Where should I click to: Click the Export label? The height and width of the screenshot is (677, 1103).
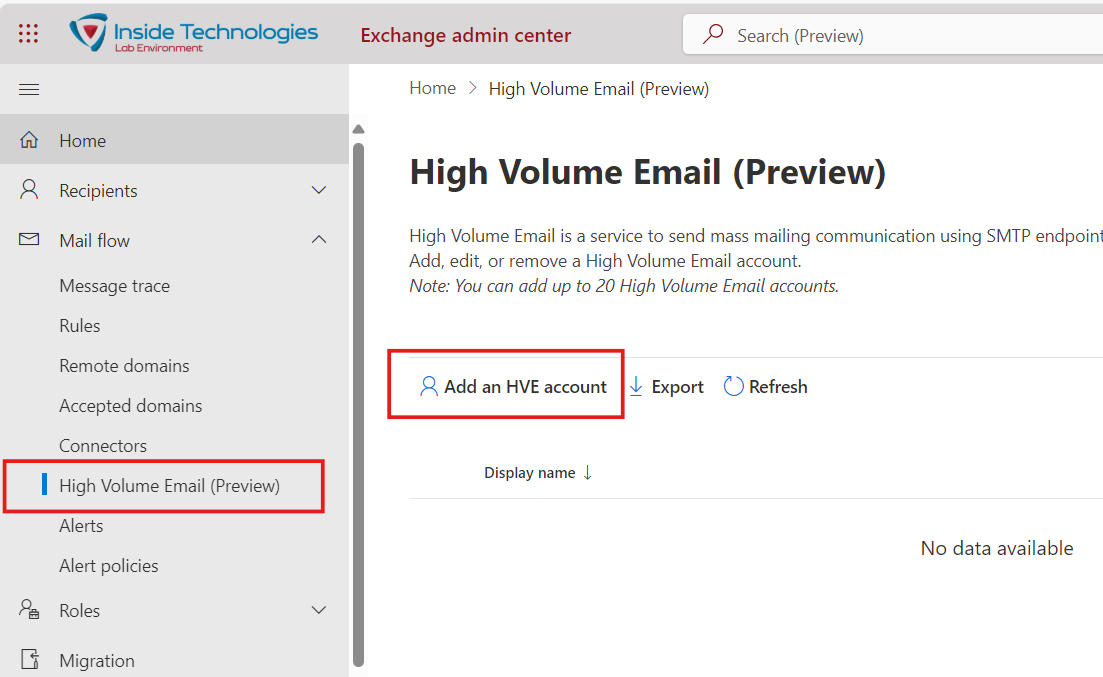[x=677, y=386]
